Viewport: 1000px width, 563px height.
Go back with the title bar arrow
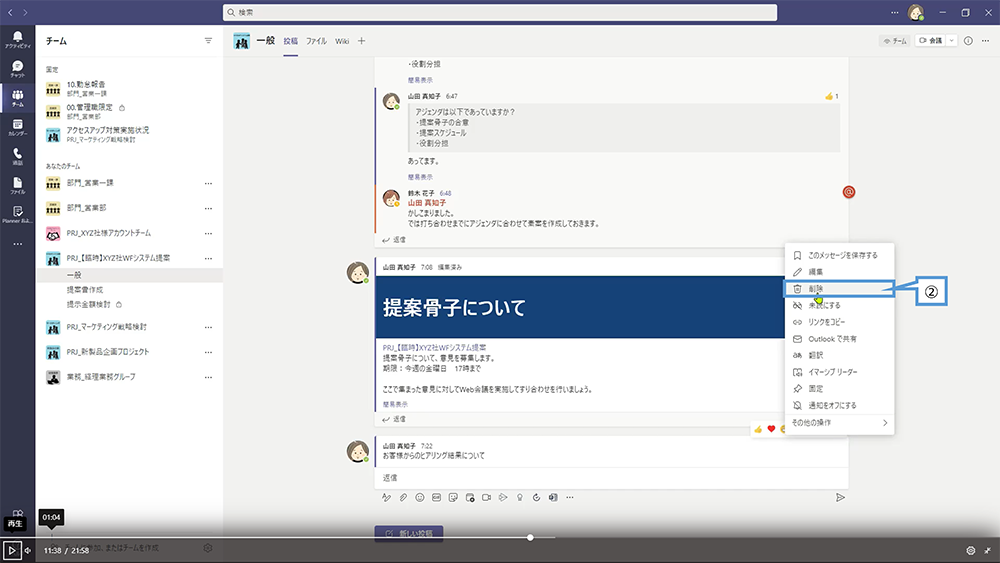pyautogui.click(x=10, y=12)
